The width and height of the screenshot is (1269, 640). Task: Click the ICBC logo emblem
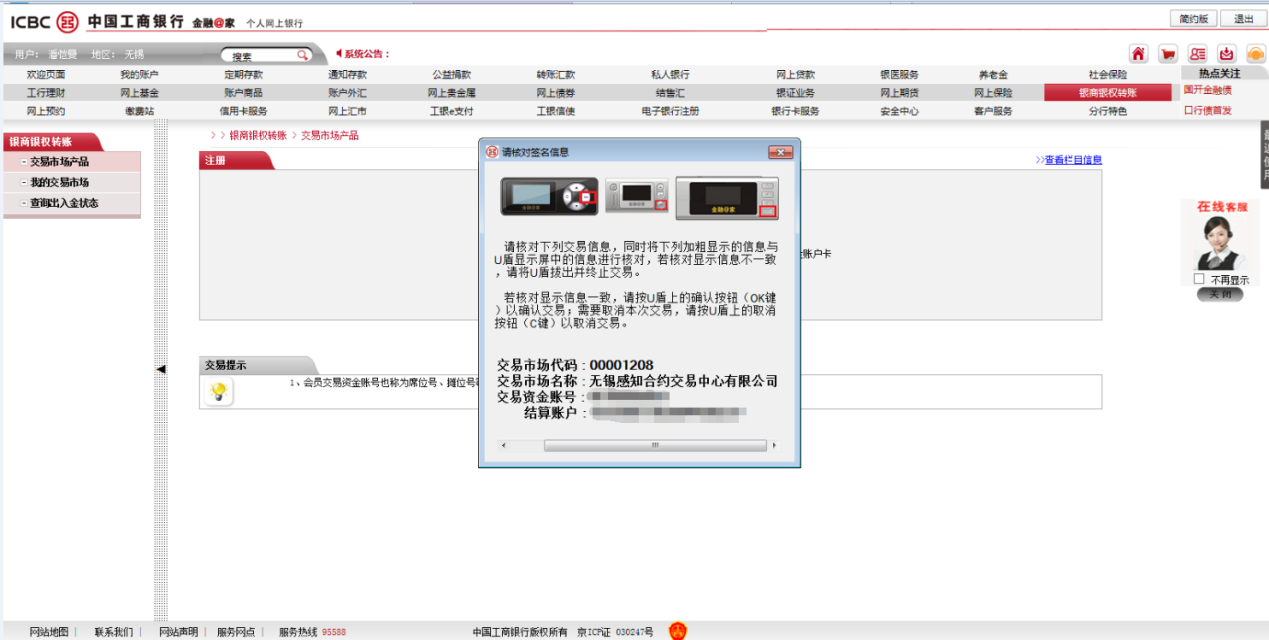click(67, 22)
